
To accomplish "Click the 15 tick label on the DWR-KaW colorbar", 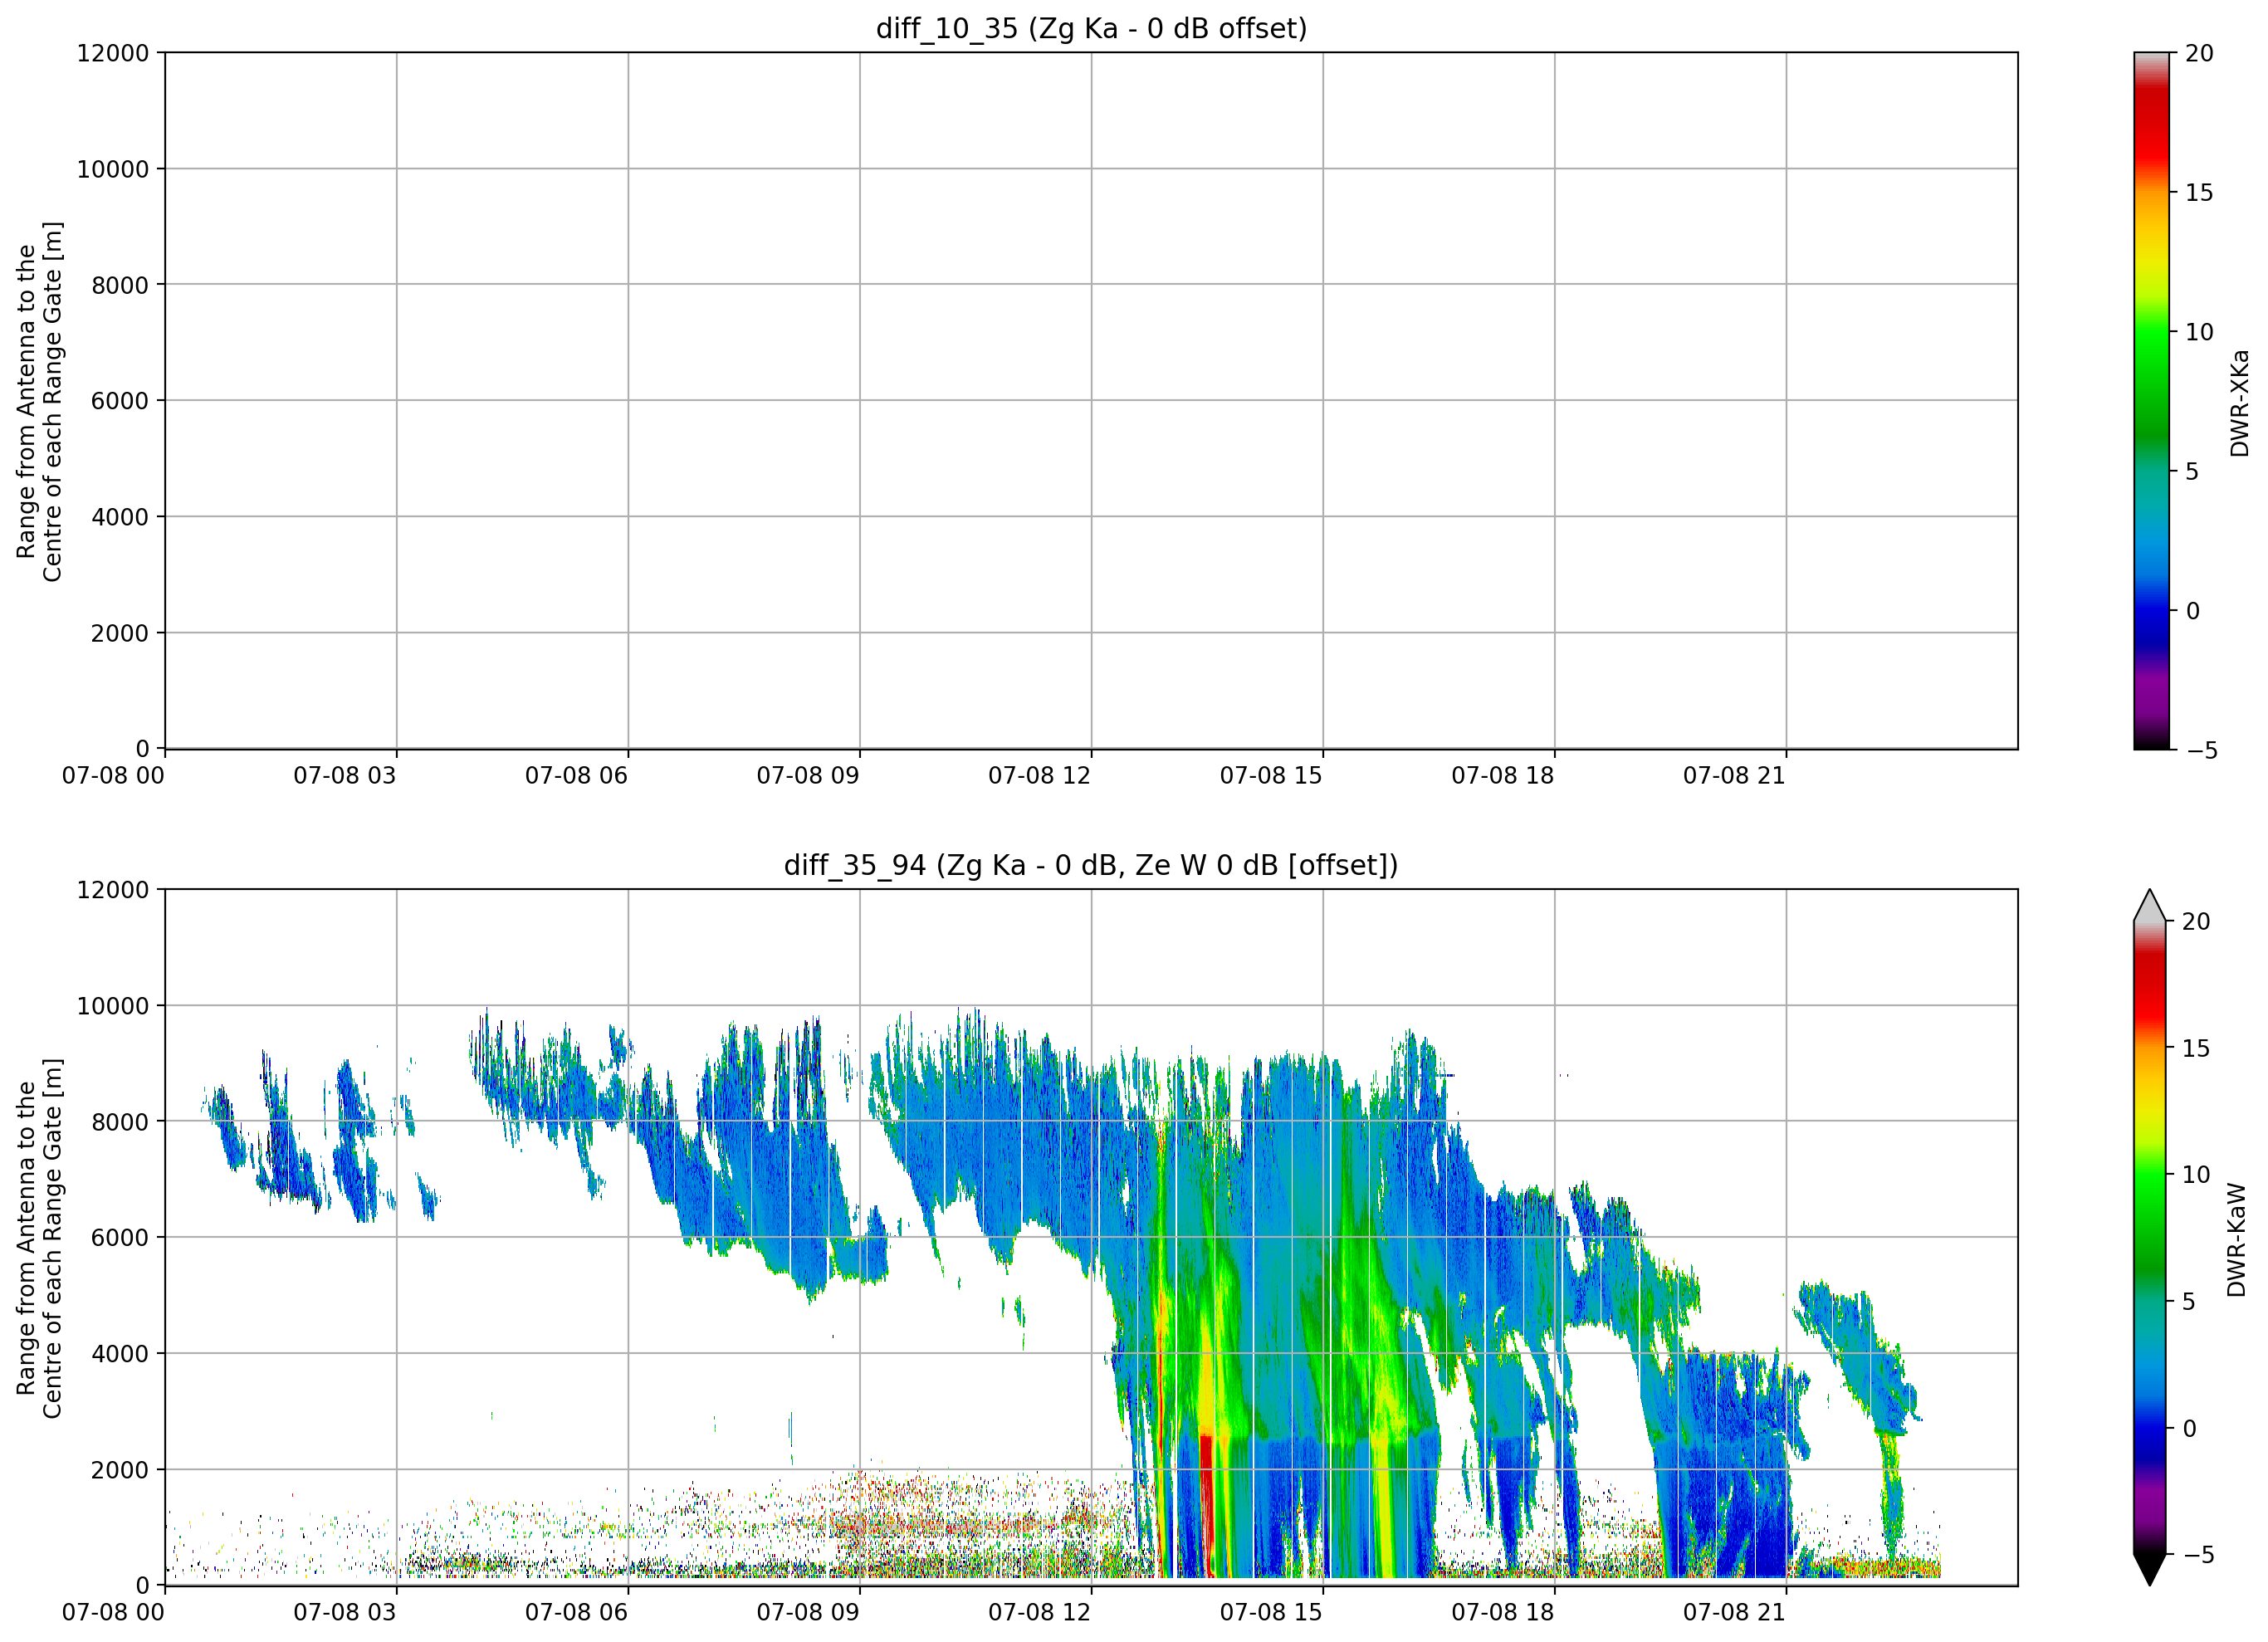I will [2196, 1048].
